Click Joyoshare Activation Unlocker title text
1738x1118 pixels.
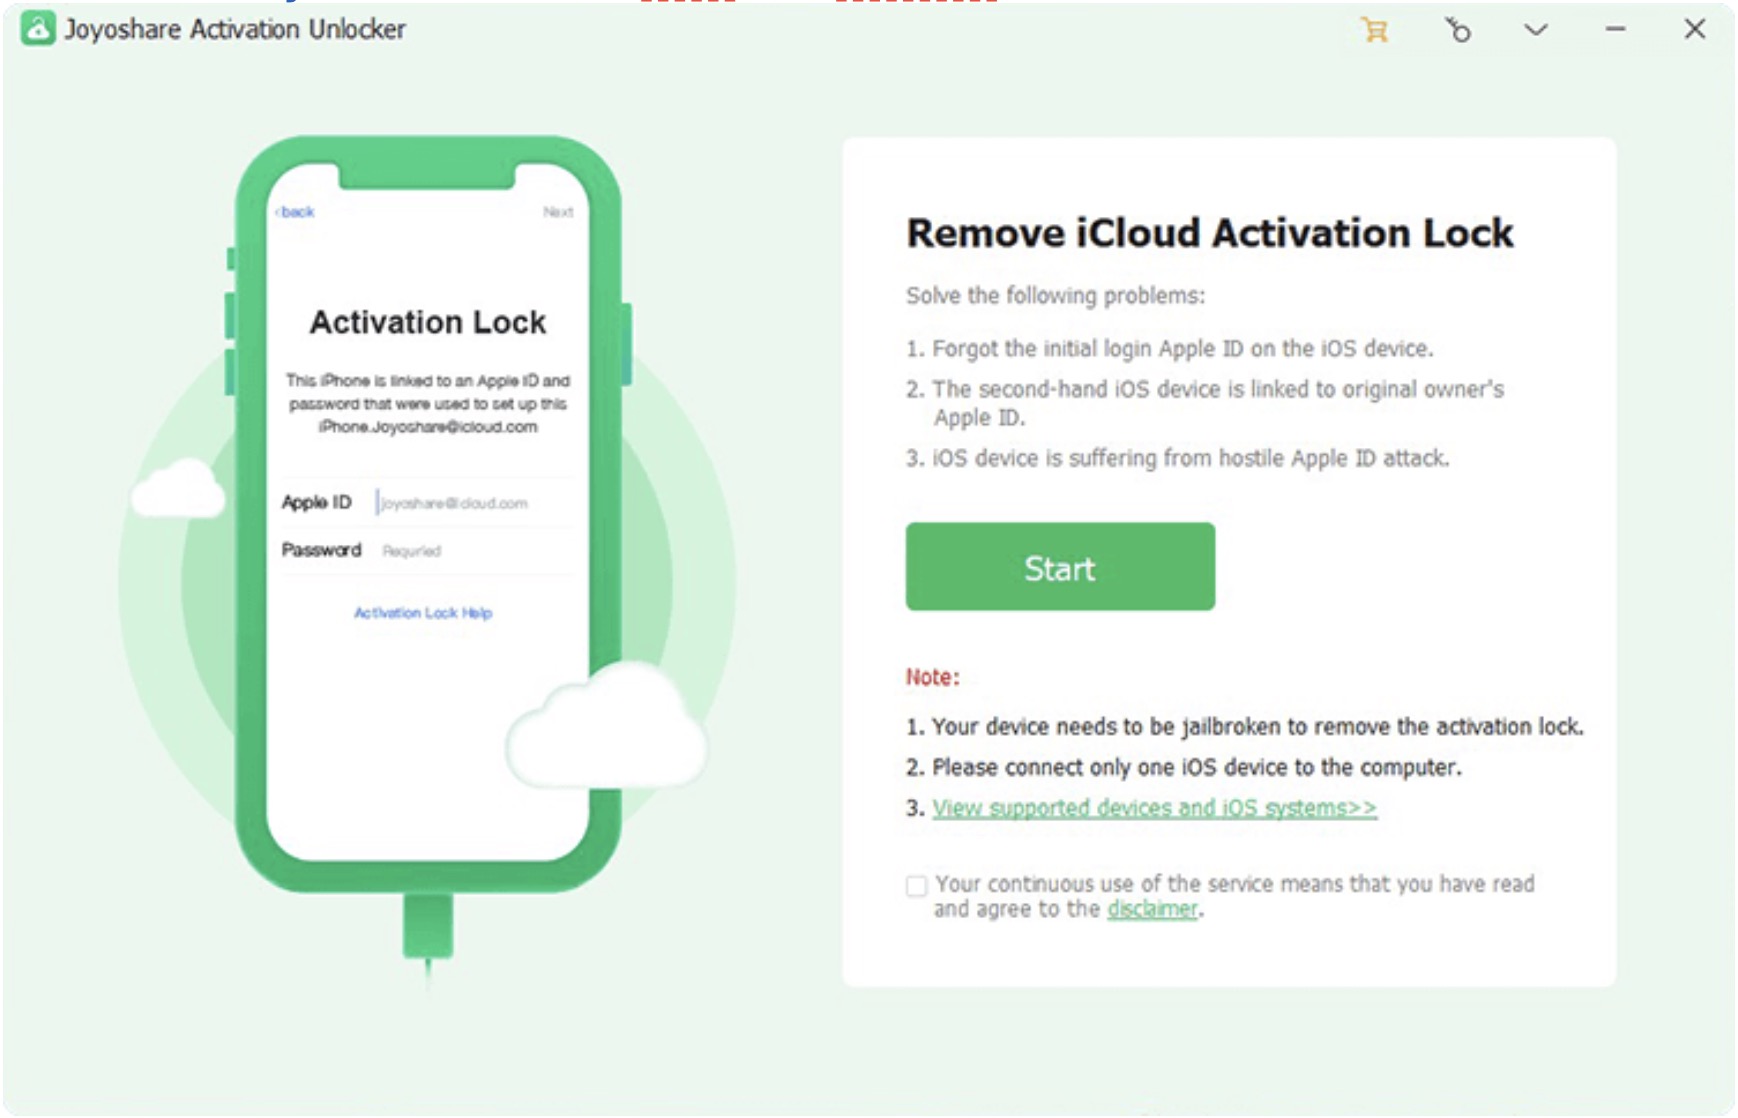pos(235,29)
